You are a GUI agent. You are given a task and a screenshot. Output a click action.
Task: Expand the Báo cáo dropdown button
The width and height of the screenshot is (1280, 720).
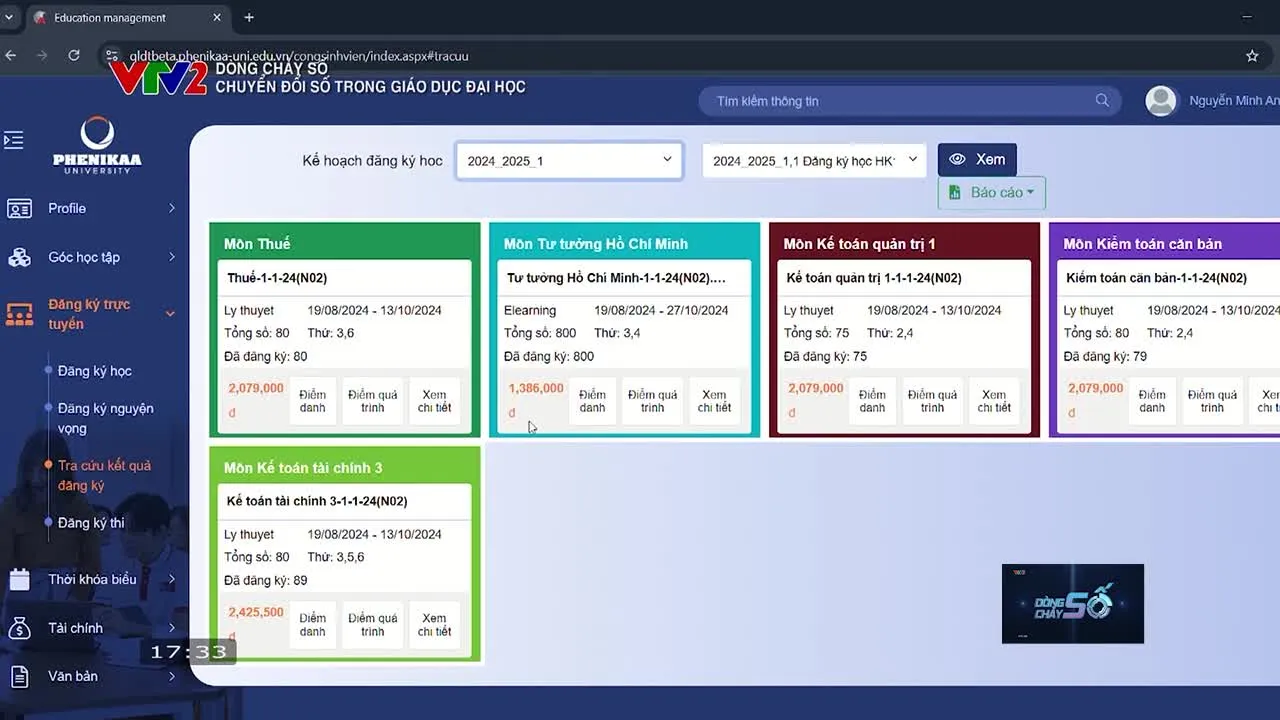991,192
